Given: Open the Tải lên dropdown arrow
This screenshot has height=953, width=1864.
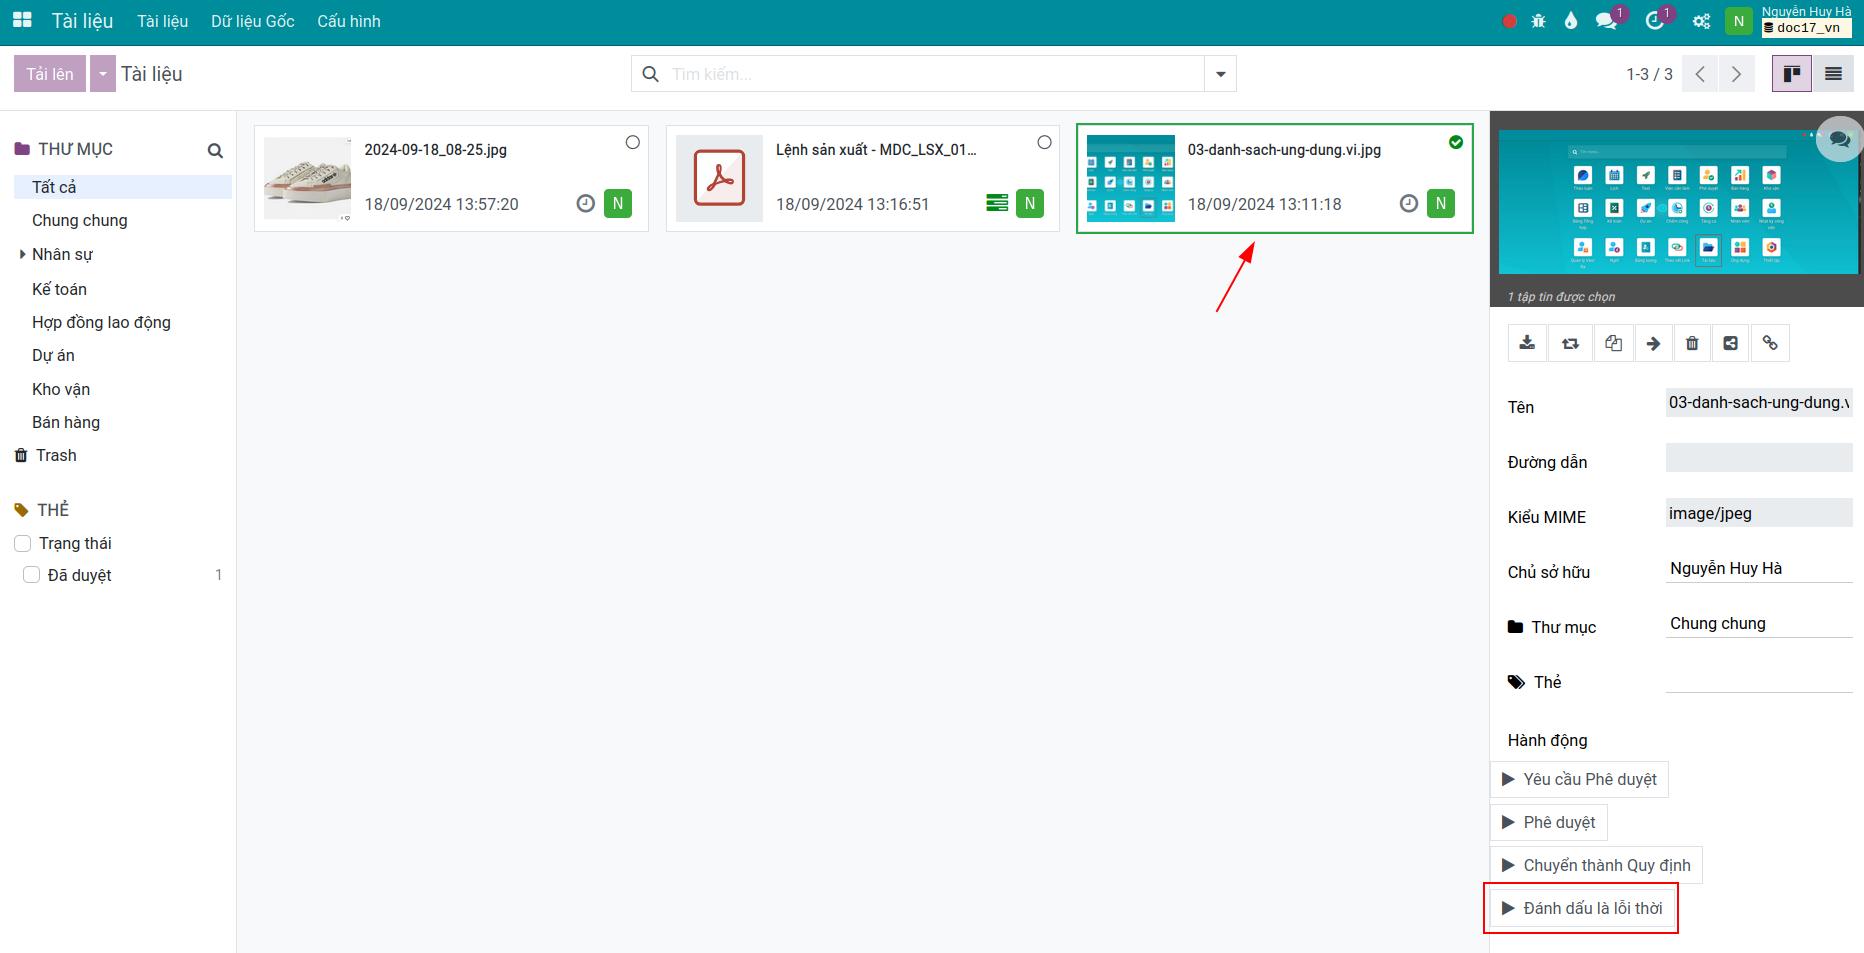Looking at the screenshot, I should (103, 74).
